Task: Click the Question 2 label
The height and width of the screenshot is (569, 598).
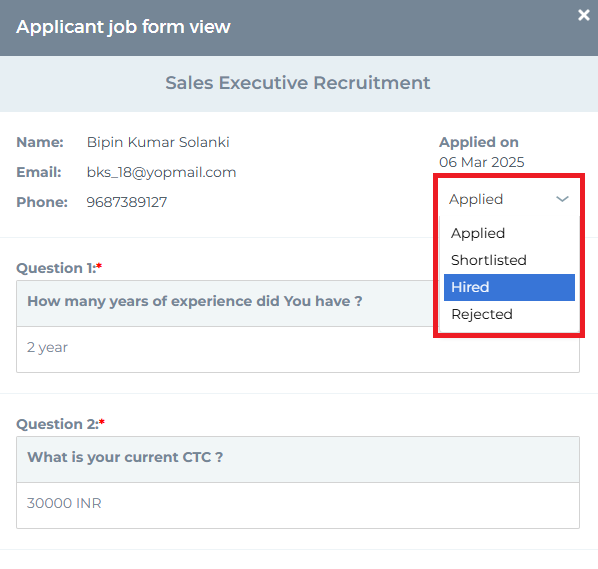Action: [x=60, y=424]
